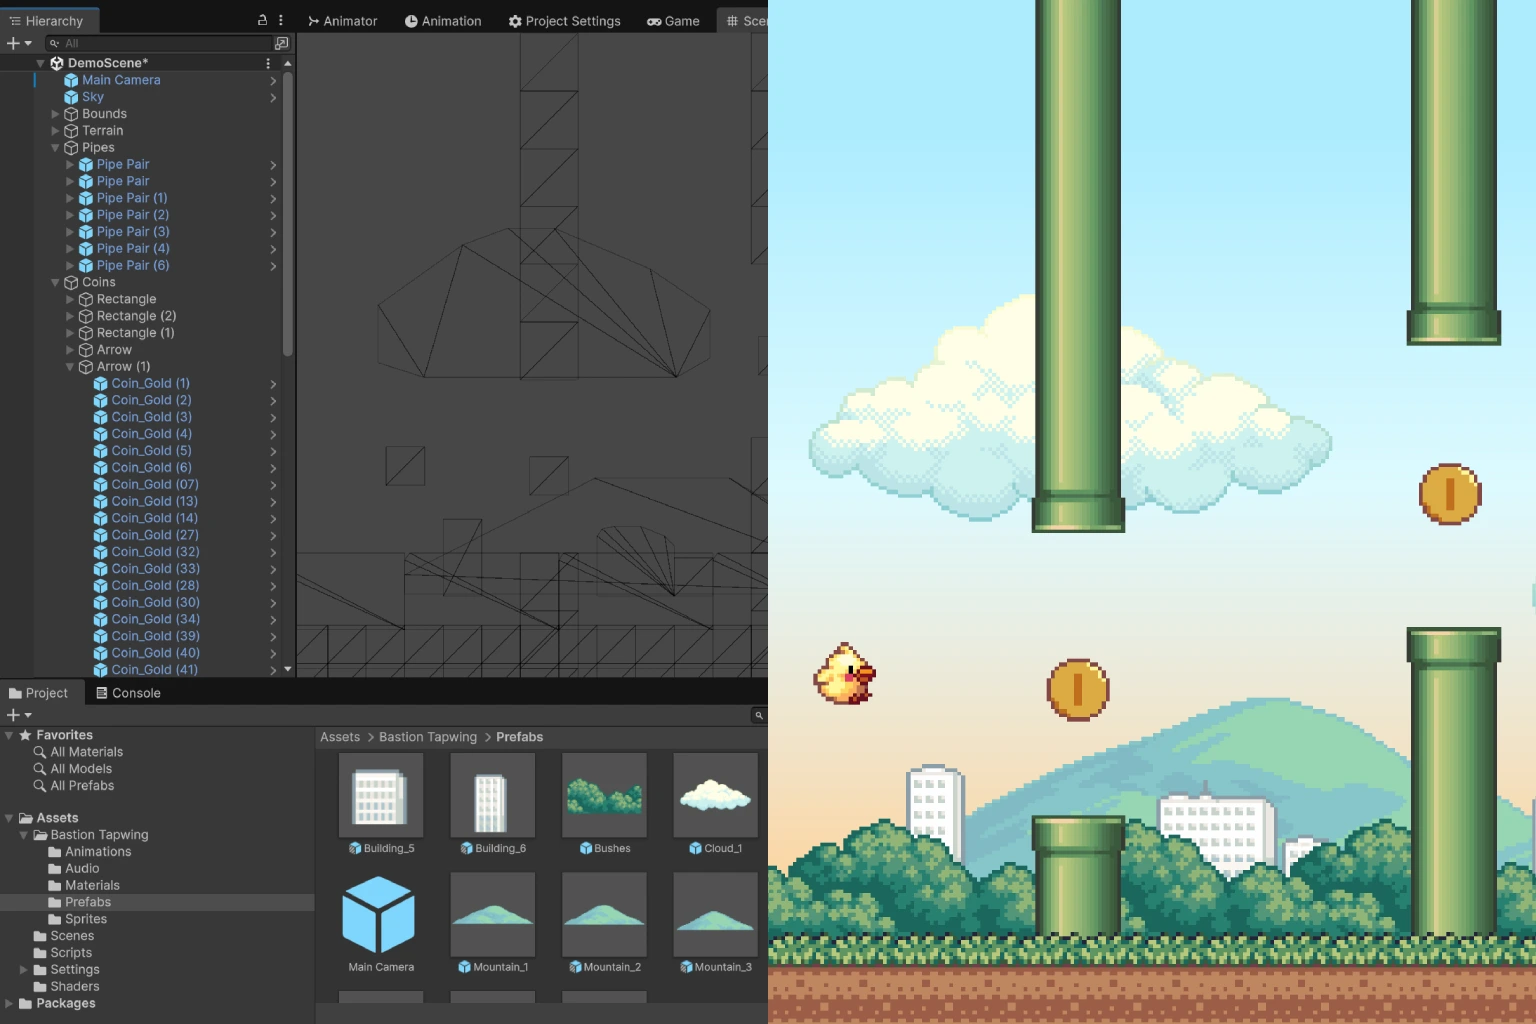The height and width of the screenshot is (1024, 1536).
Task: Open the Project Settings tab
Action: click(564, 21)
